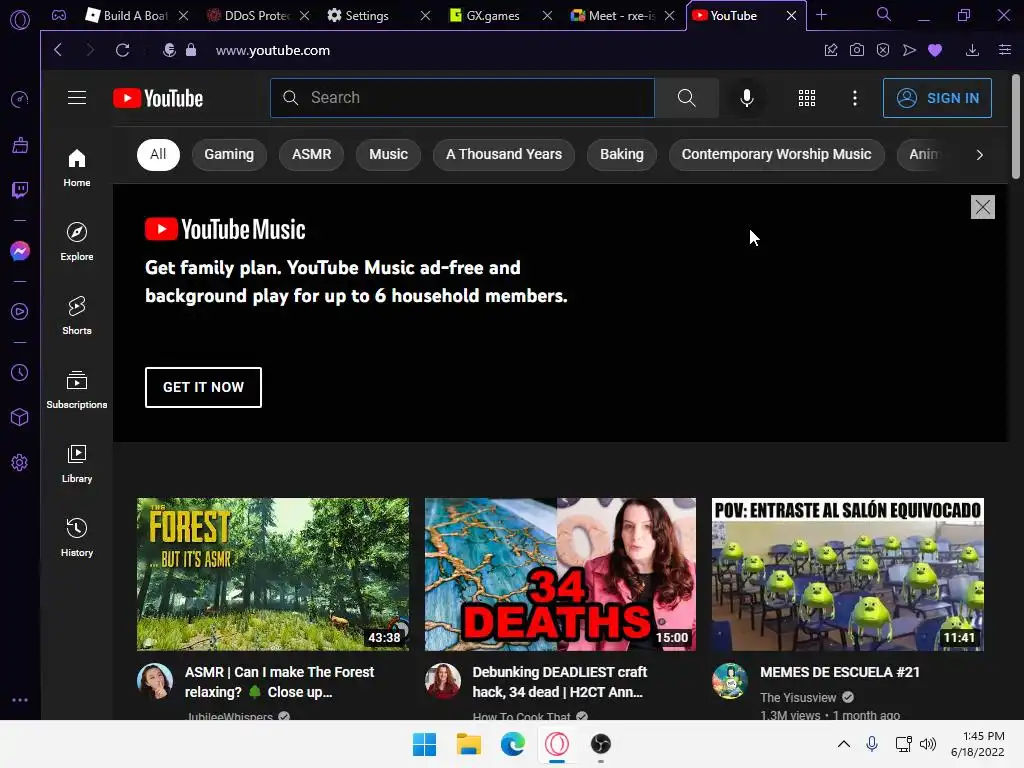Open The Yisusview channel link

798,697
